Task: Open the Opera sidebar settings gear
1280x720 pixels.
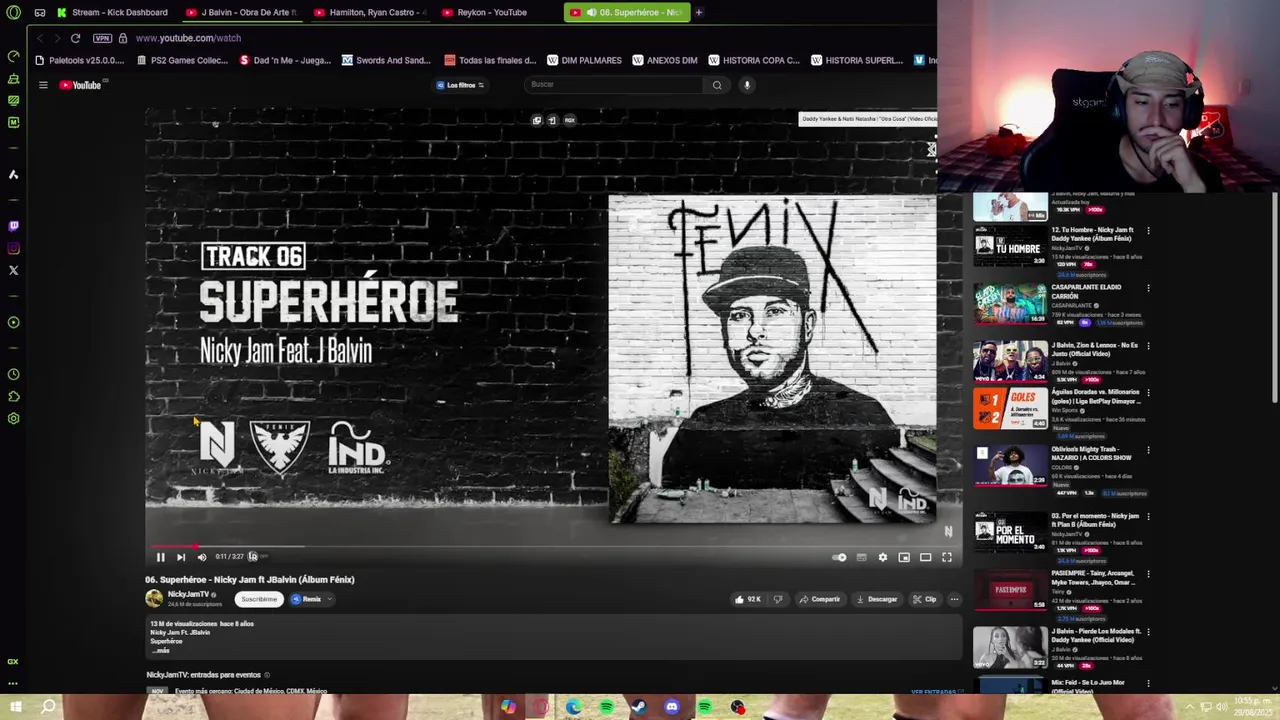Action: pos(13,418)
